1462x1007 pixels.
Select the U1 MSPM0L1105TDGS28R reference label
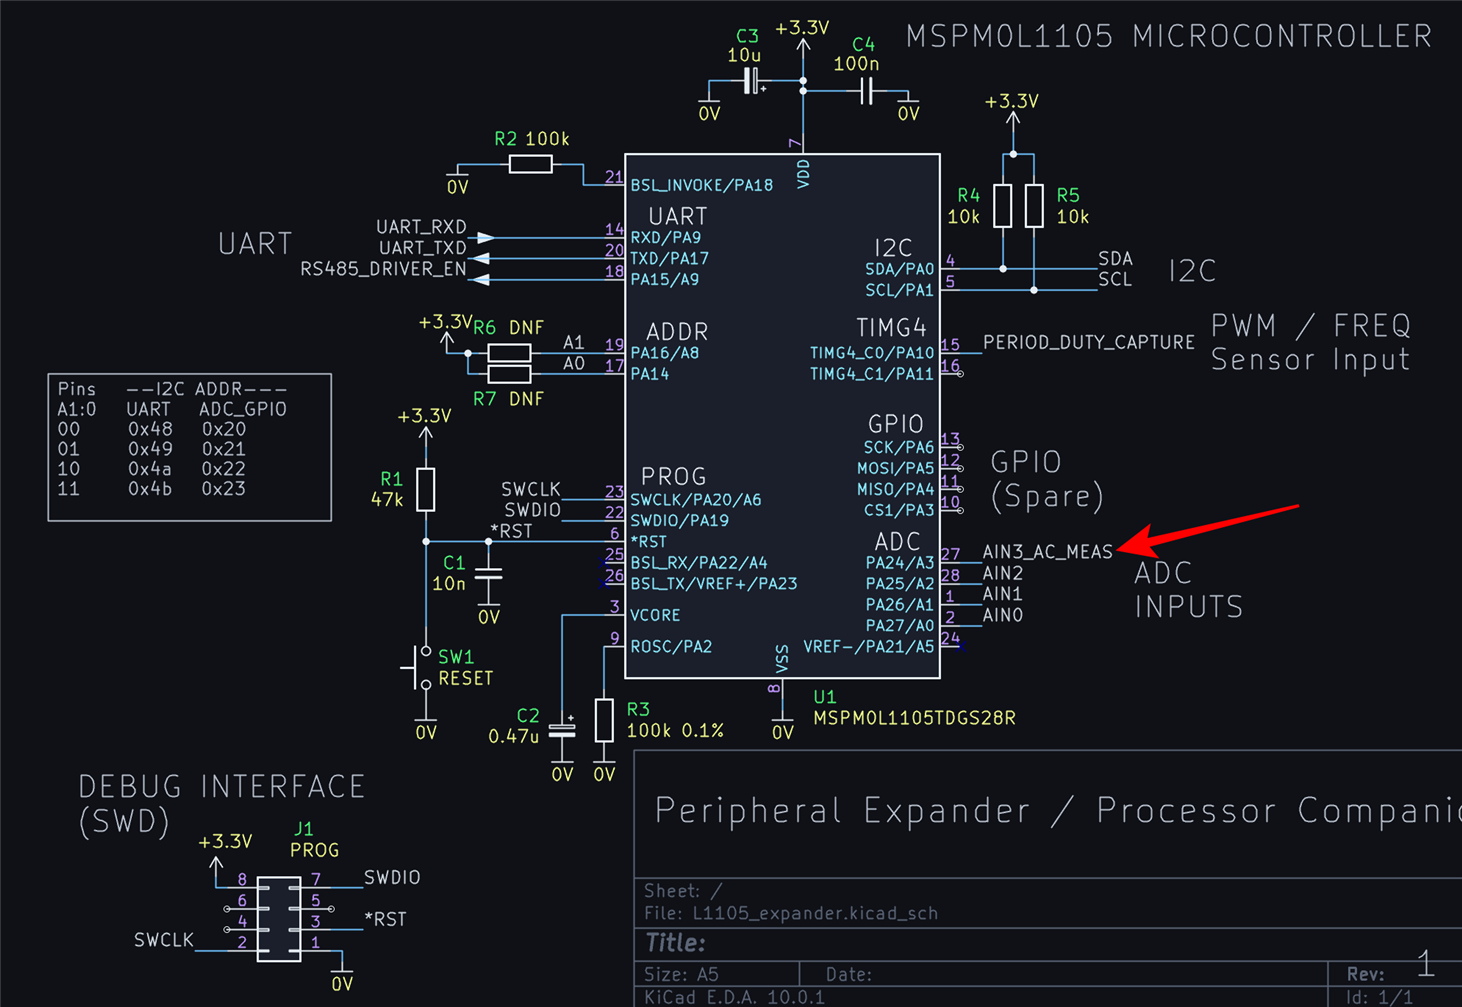point(914,708)
